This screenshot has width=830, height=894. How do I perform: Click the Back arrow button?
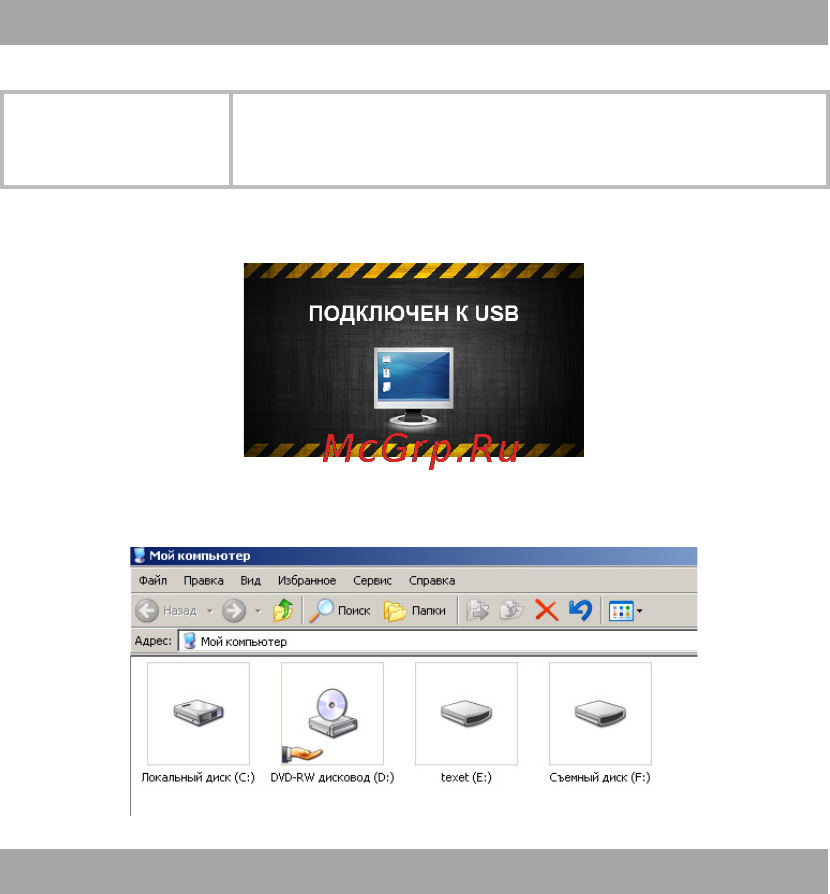point(147,611)
